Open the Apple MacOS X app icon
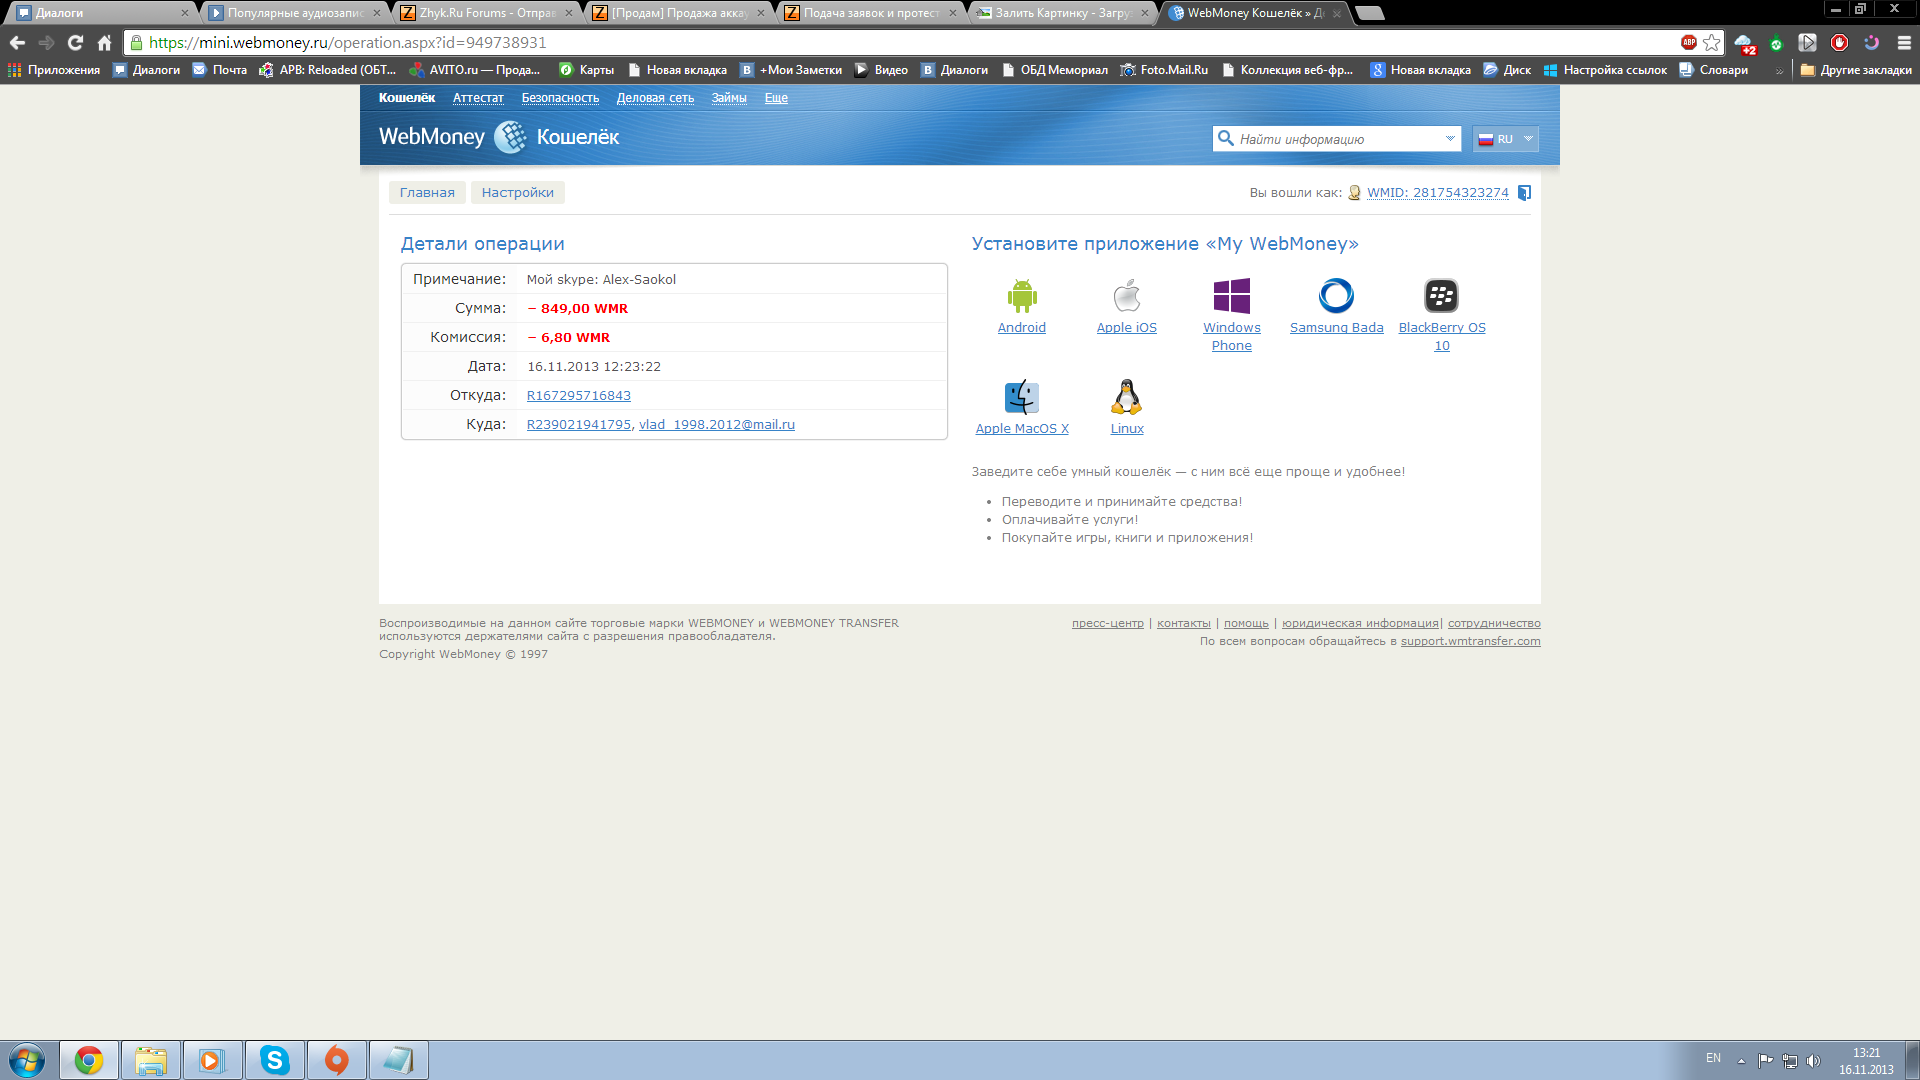Image resolution: width=1920 pixels, height=1080 pixels. click(x=1022, y=397)
